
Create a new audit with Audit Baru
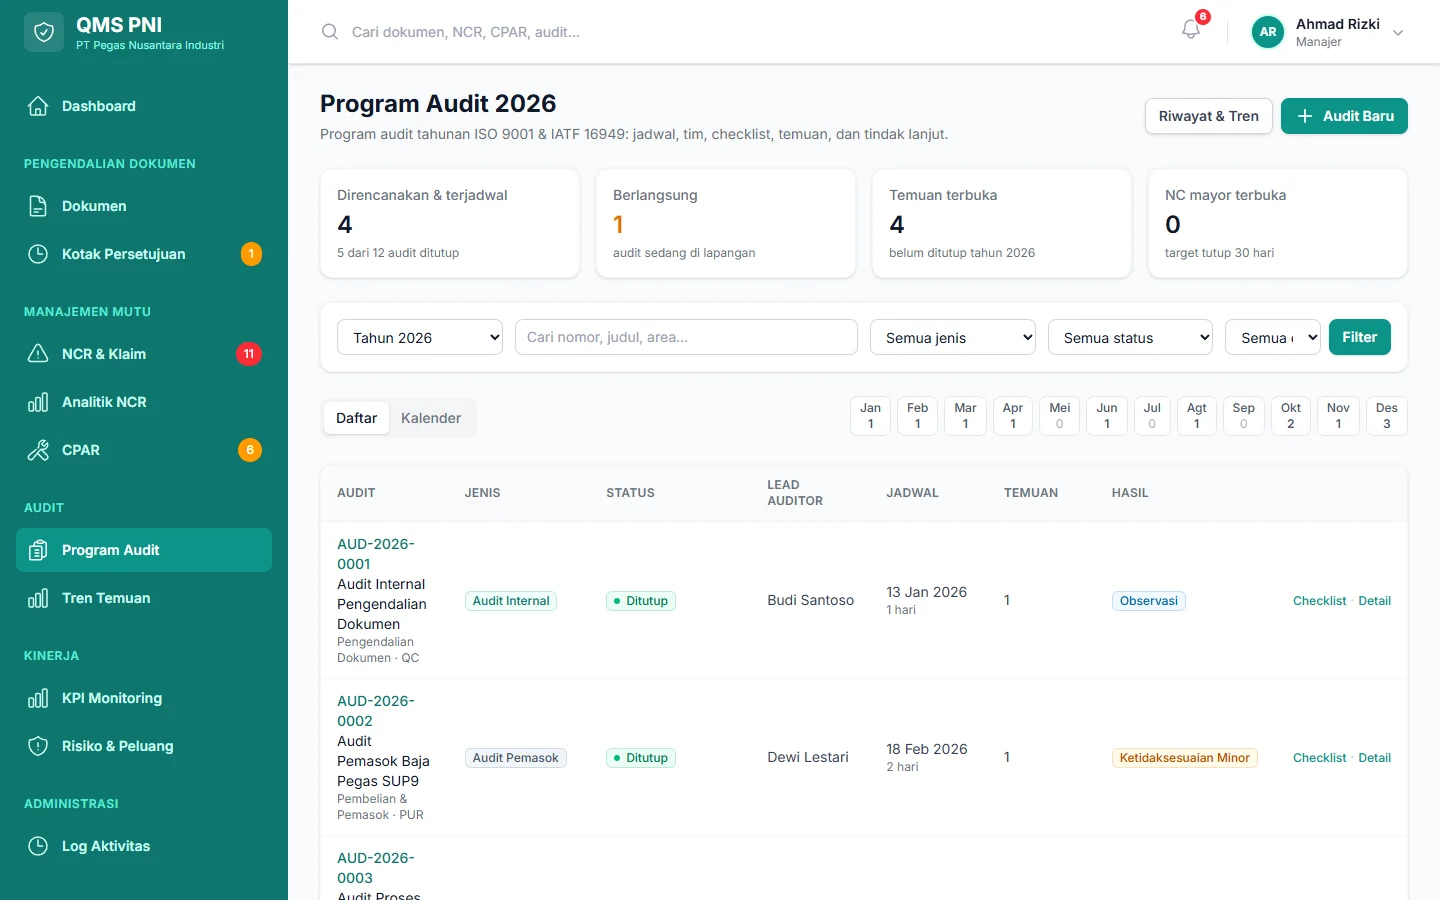coord(1344,116)
